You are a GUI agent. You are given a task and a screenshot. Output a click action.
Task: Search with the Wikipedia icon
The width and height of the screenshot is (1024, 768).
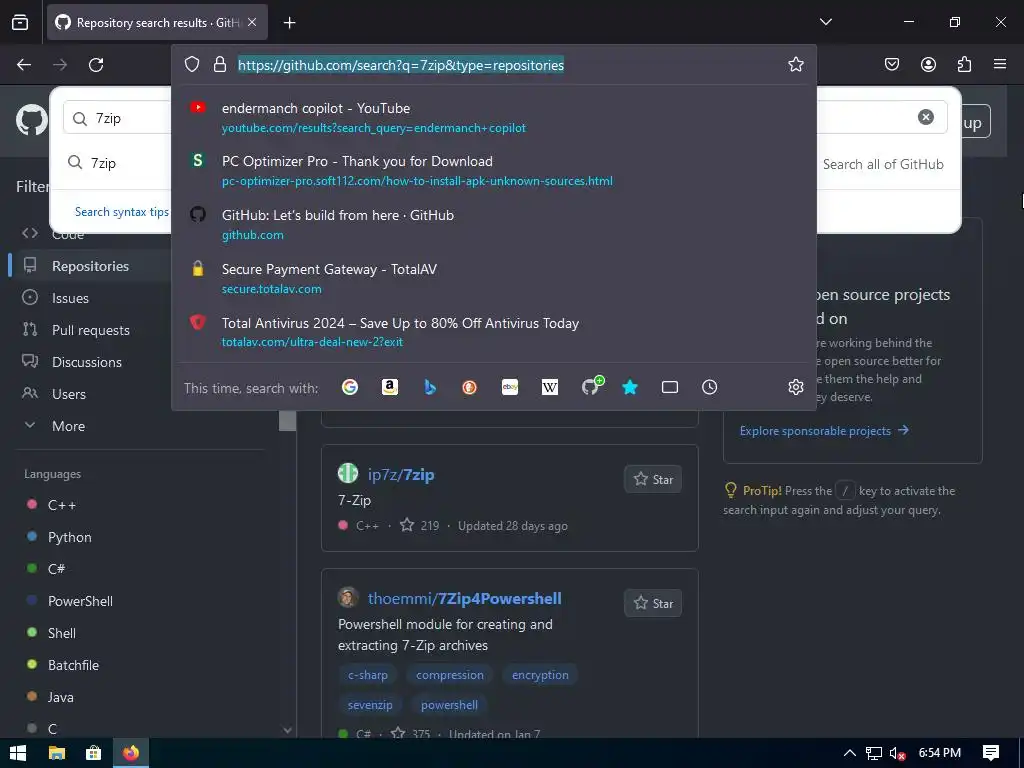point(550,387)
